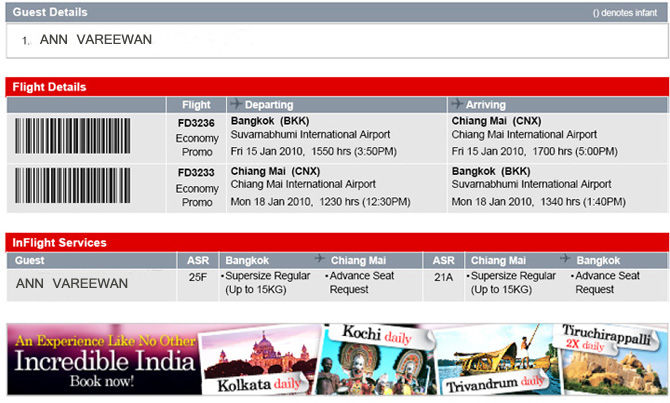The width and height of the screenshot is (670, 403).
Task: Click the InFlight Services section header
Action: (x=58, y=243)
